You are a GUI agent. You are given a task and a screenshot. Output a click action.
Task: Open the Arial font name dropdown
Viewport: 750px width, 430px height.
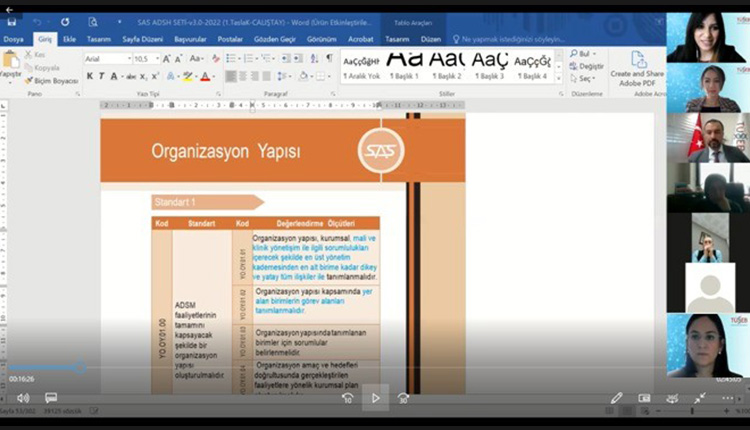click(x=107, y=59)
